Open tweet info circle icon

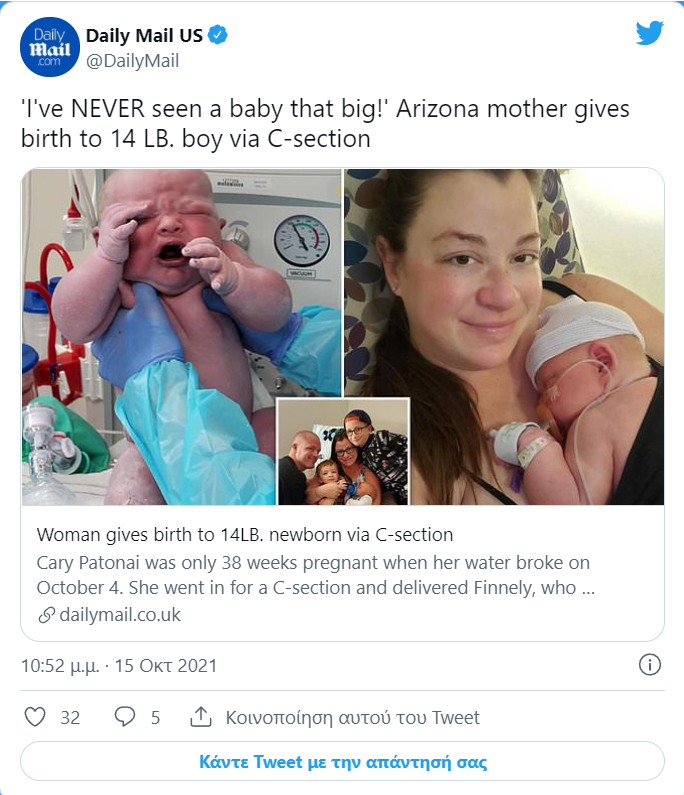(649, 665)
